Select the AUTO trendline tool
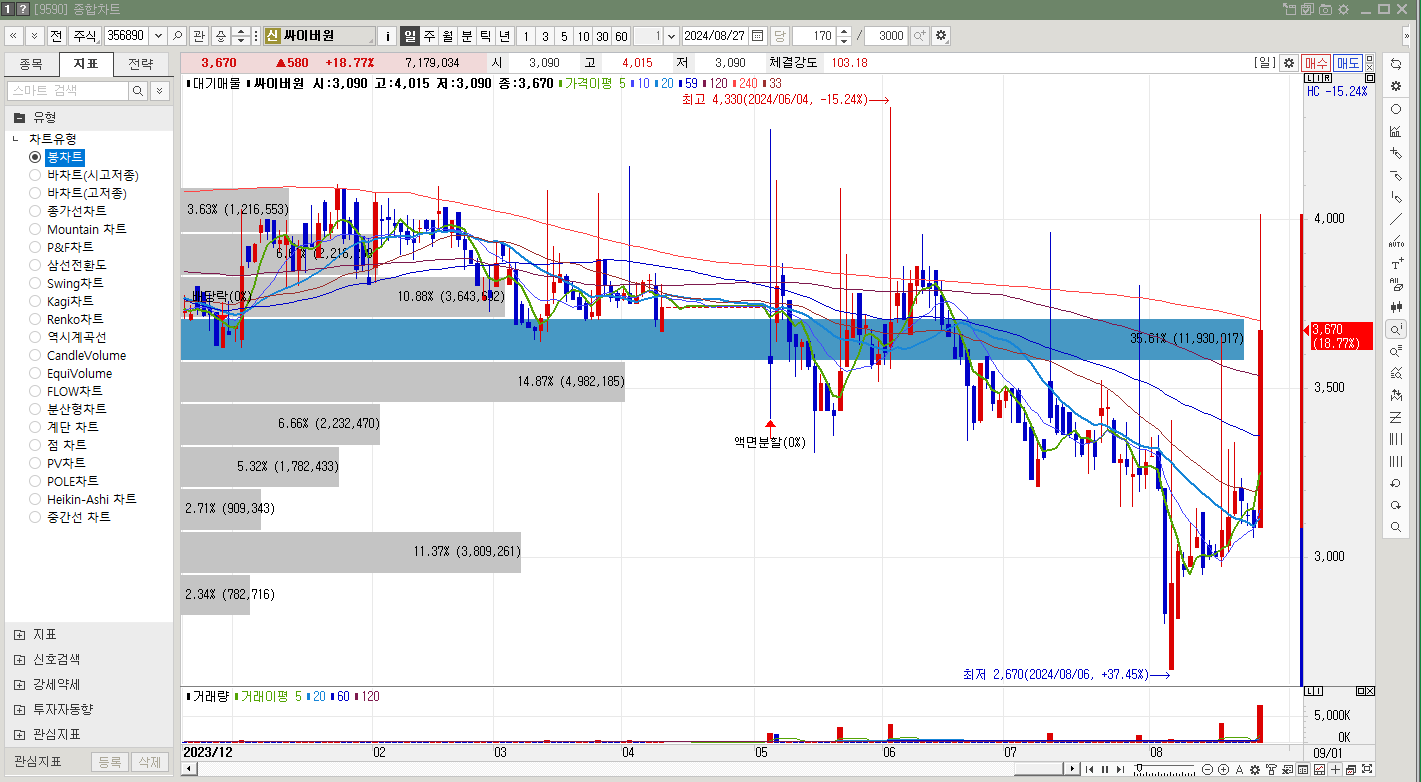Viewport: 1421px width, 782px height. click(1396, 241)
